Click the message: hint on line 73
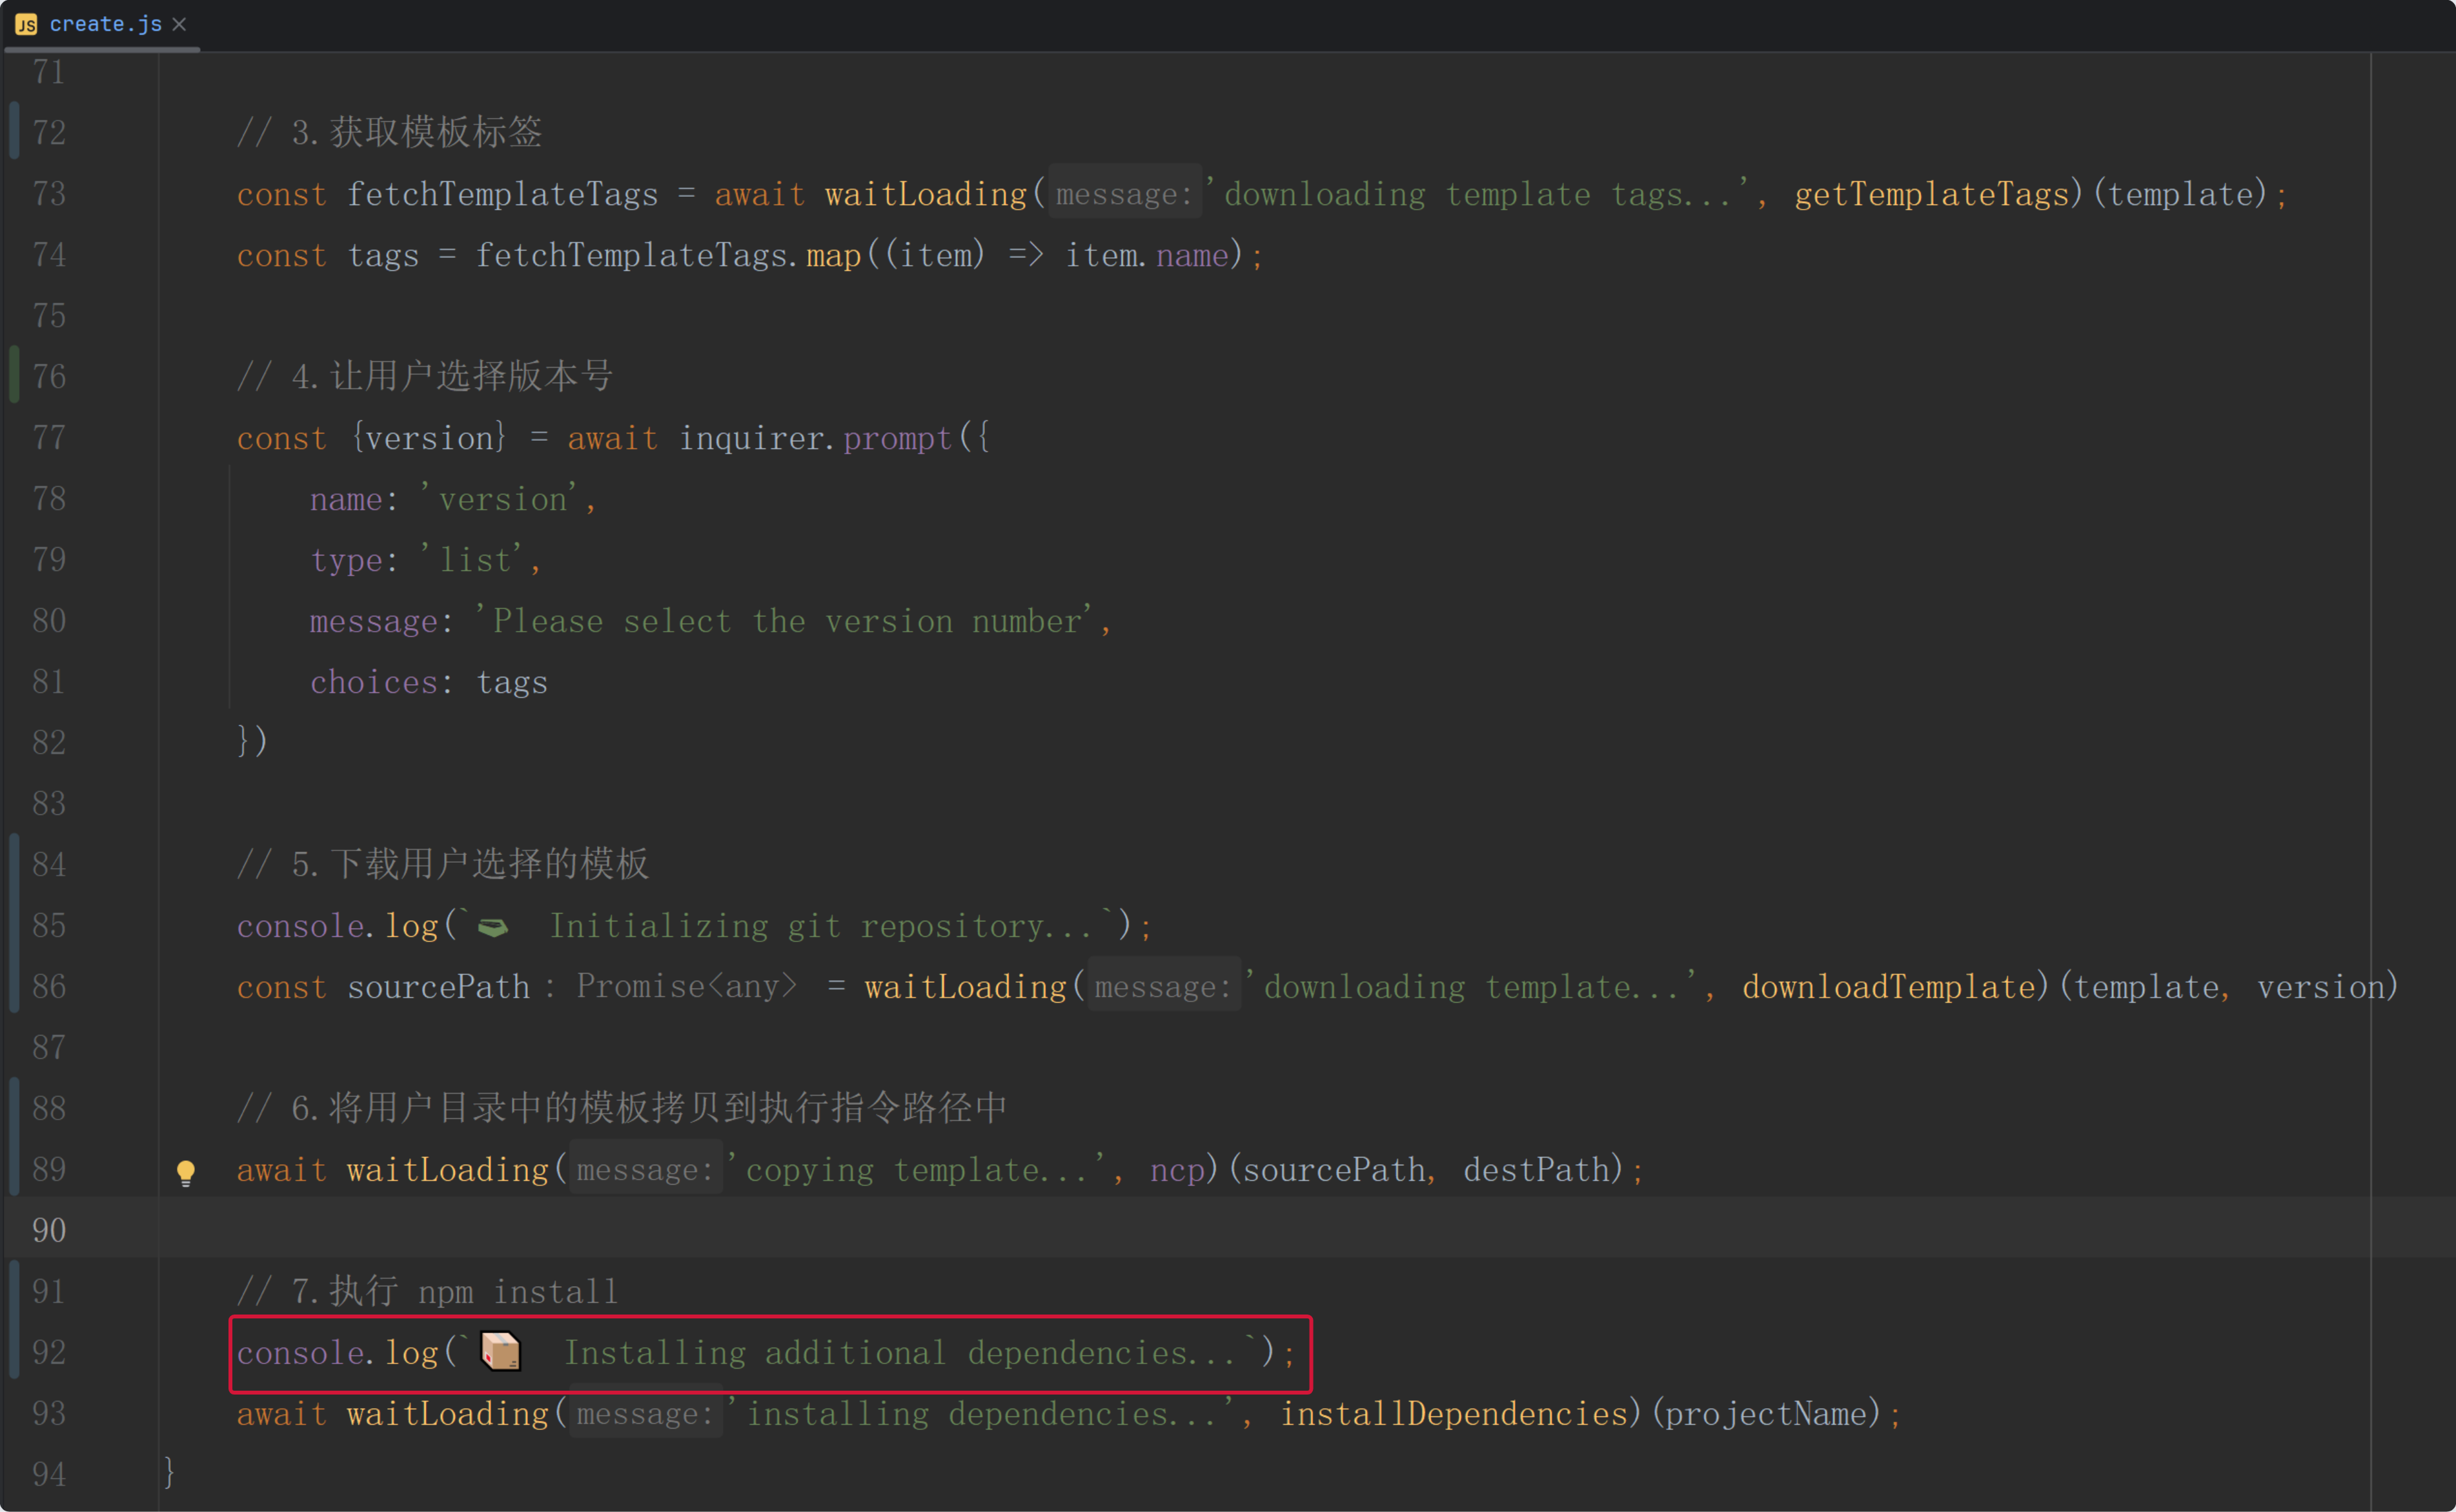2456x1512 pixels. 1124,194
